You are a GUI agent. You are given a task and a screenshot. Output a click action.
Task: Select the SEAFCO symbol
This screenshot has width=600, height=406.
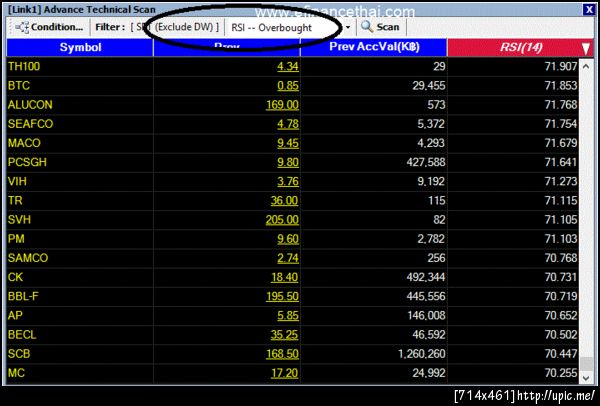point(30,124)
